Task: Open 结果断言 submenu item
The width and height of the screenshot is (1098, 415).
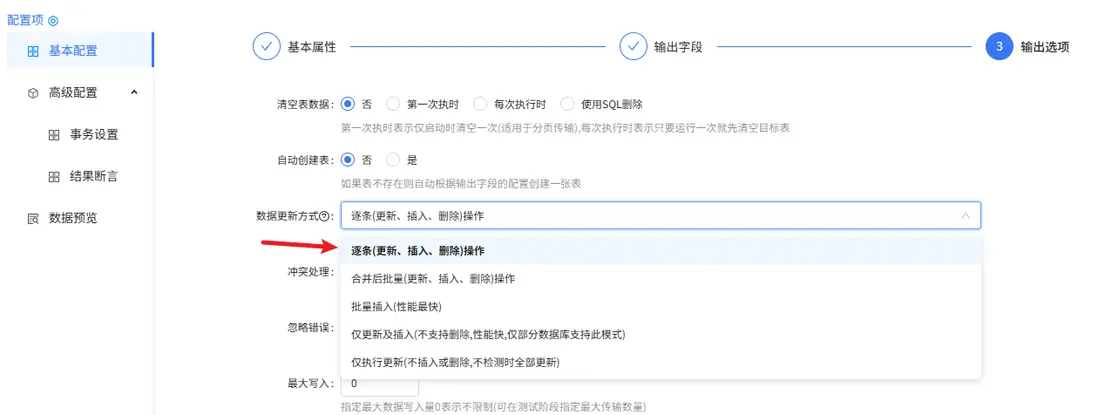Action: click(80, 177)
